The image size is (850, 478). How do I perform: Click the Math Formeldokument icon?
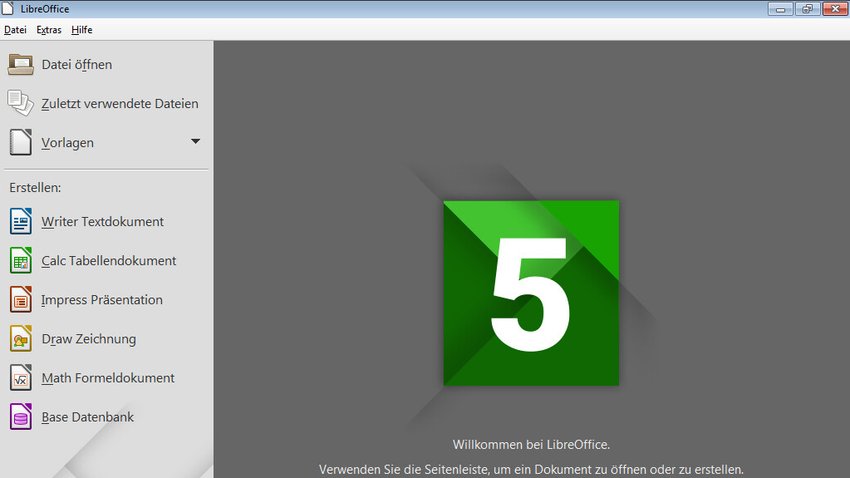pos(21,377)
